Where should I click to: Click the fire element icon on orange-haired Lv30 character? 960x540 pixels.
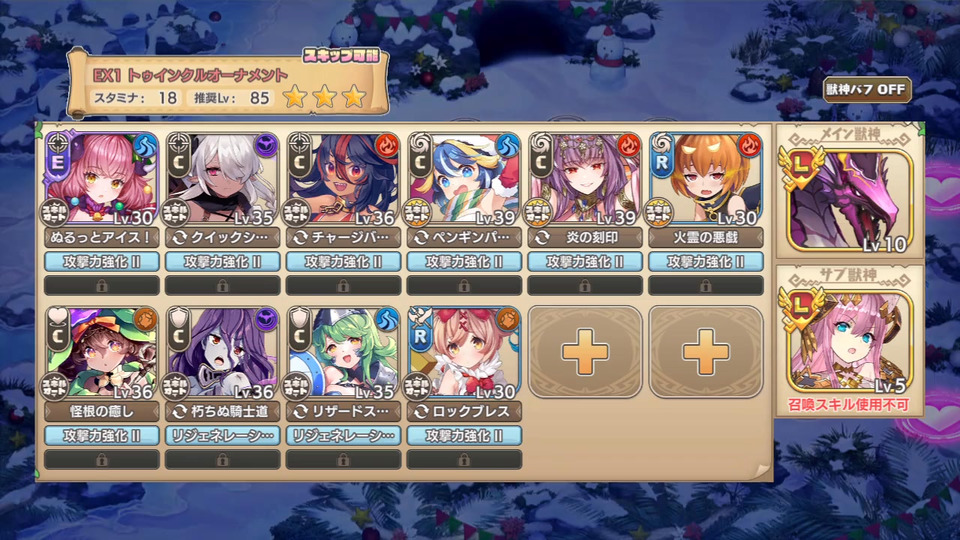749,146
